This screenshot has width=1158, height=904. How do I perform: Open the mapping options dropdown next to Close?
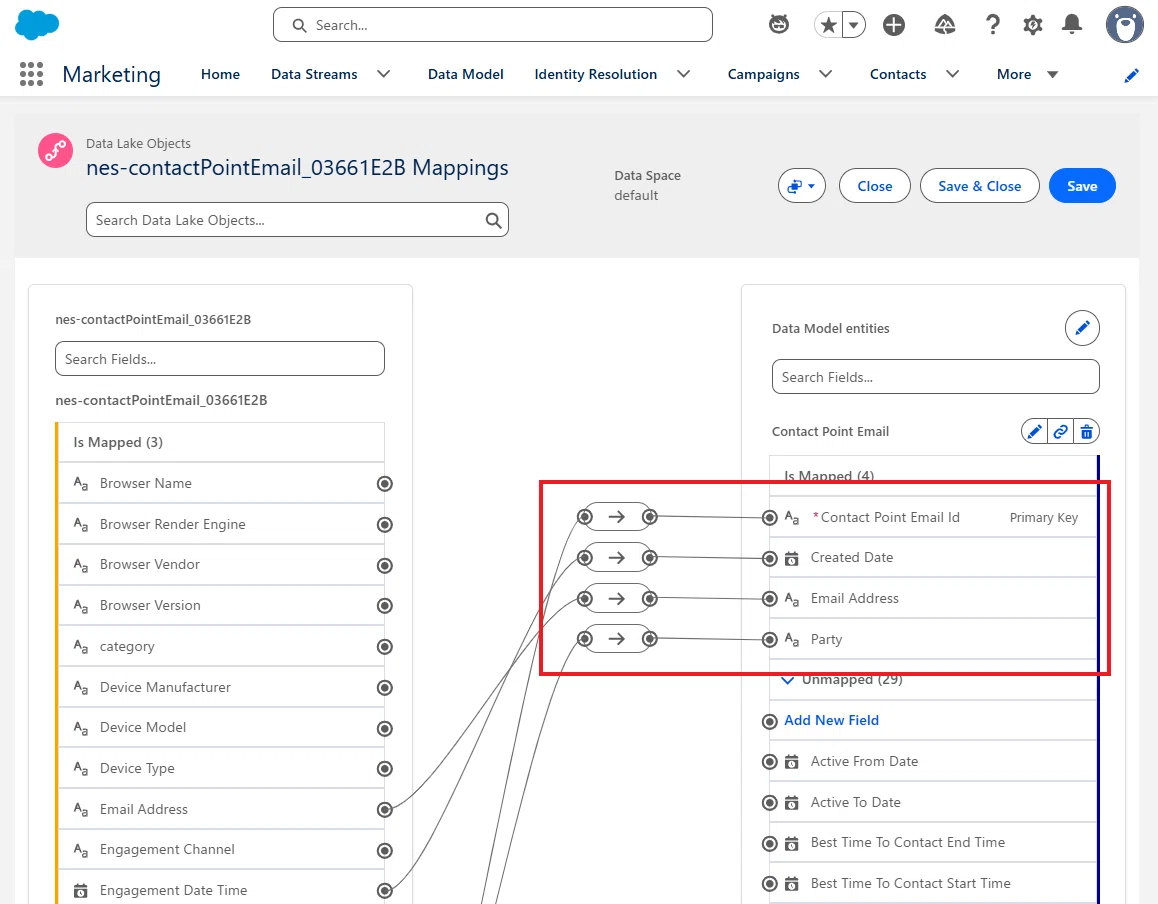(x=801, y=186)
